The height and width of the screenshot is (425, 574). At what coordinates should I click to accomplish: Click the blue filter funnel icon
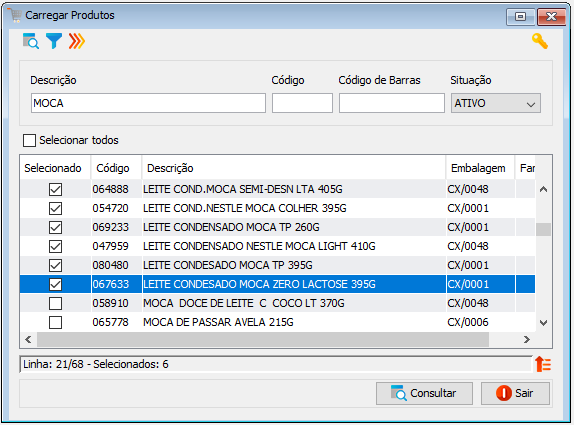coord(54,41)
